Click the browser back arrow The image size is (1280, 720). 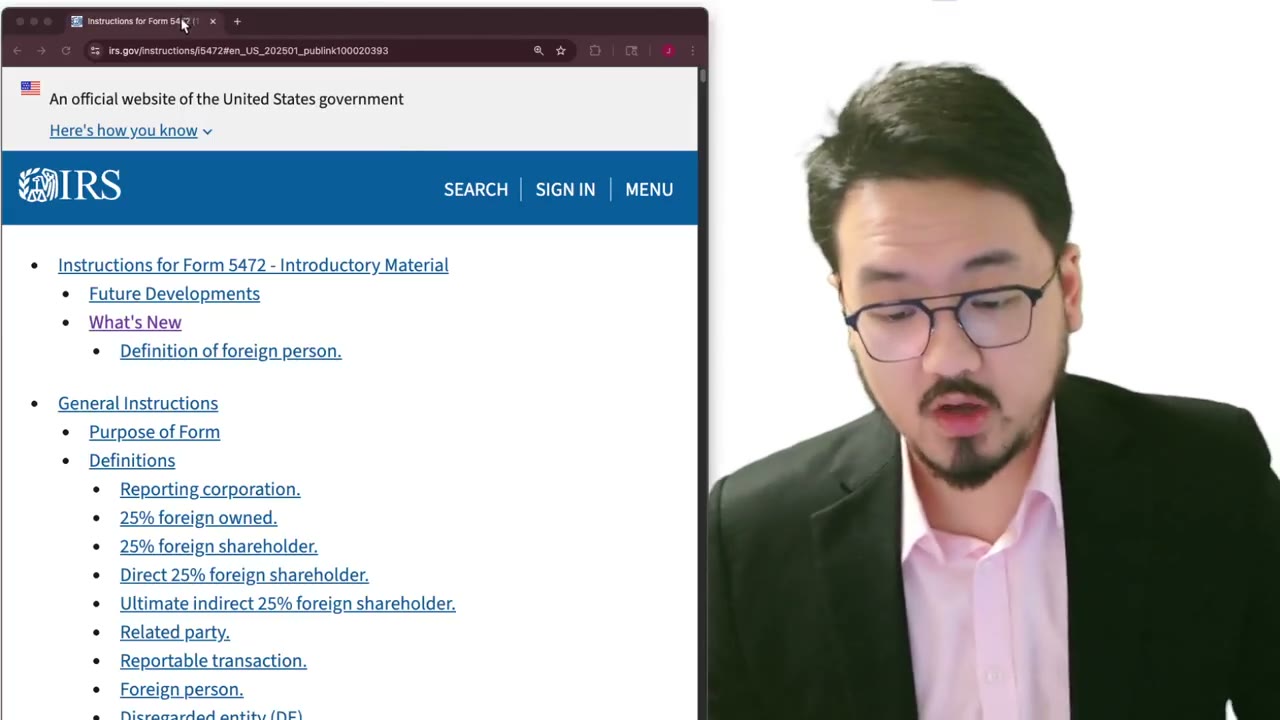point(17,50)
